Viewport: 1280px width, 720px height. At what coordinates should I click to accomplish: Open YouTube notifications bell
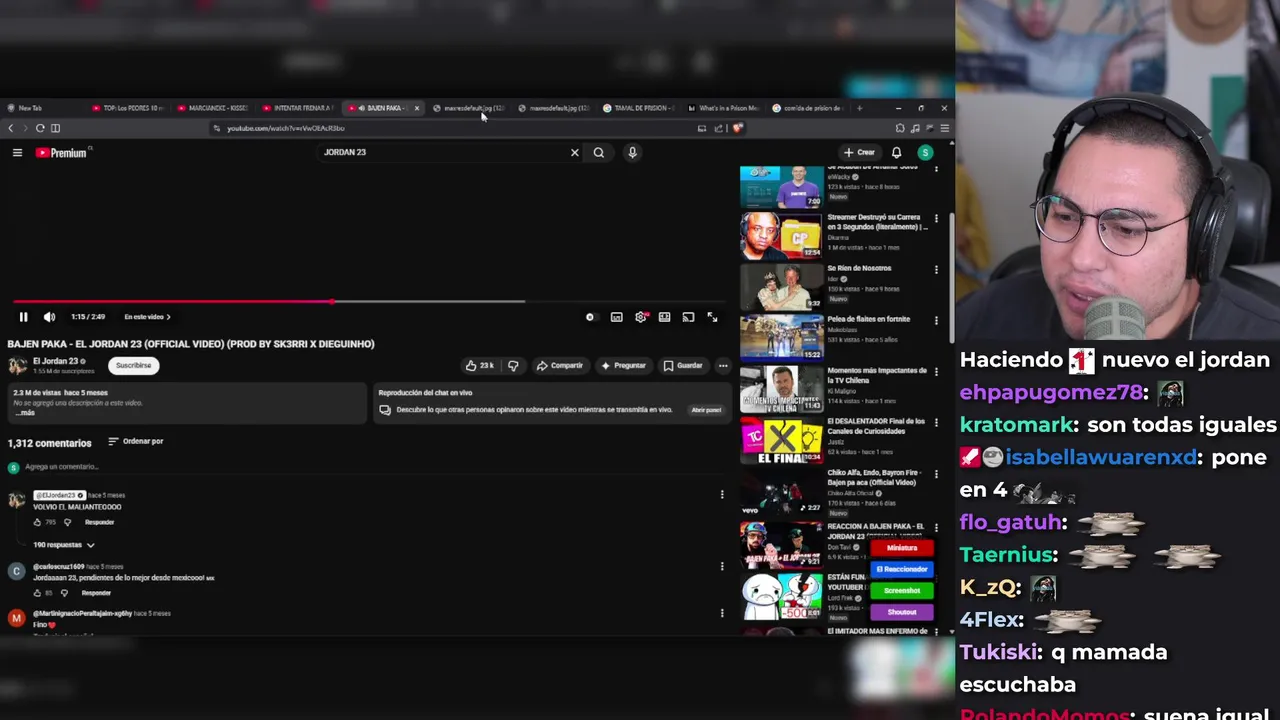pyautogui.click(x=896, y=153)
